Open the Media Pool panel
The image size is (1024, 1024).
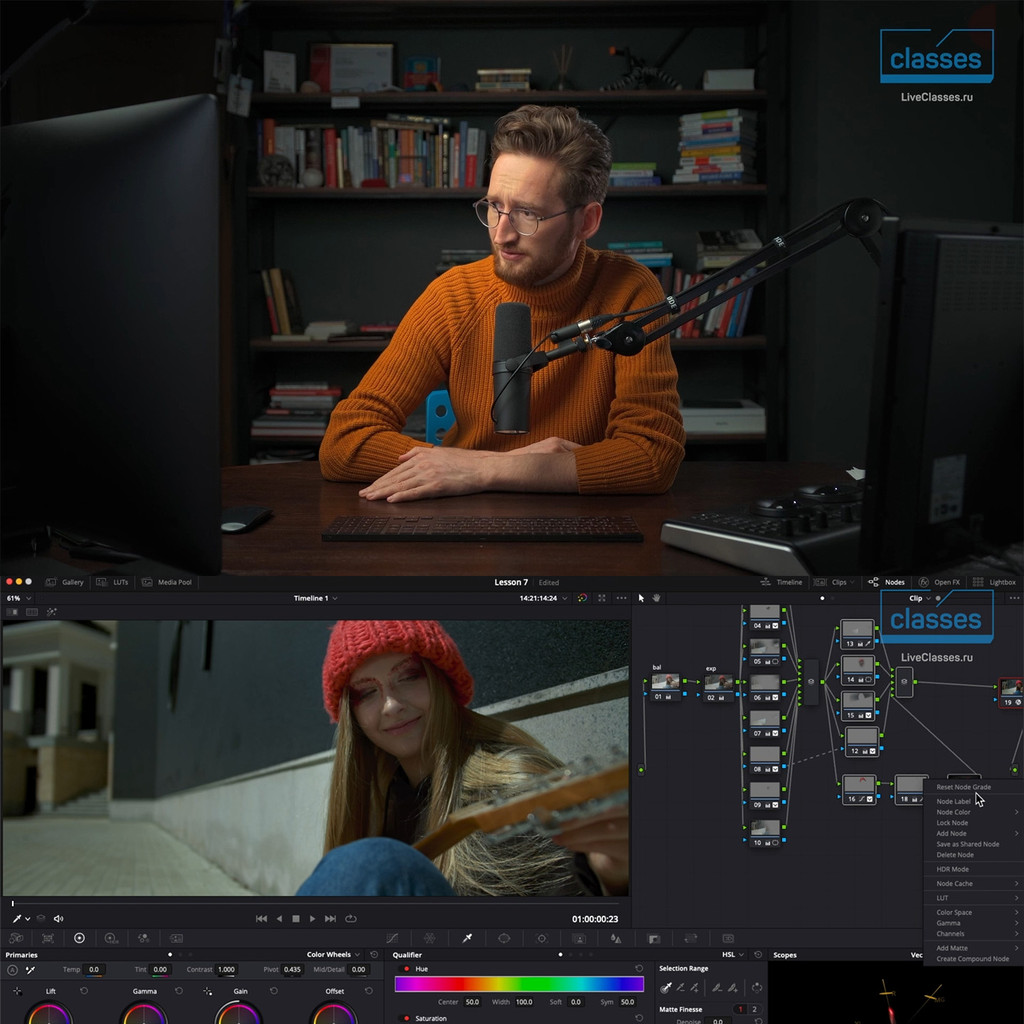(x=167, y=582)
